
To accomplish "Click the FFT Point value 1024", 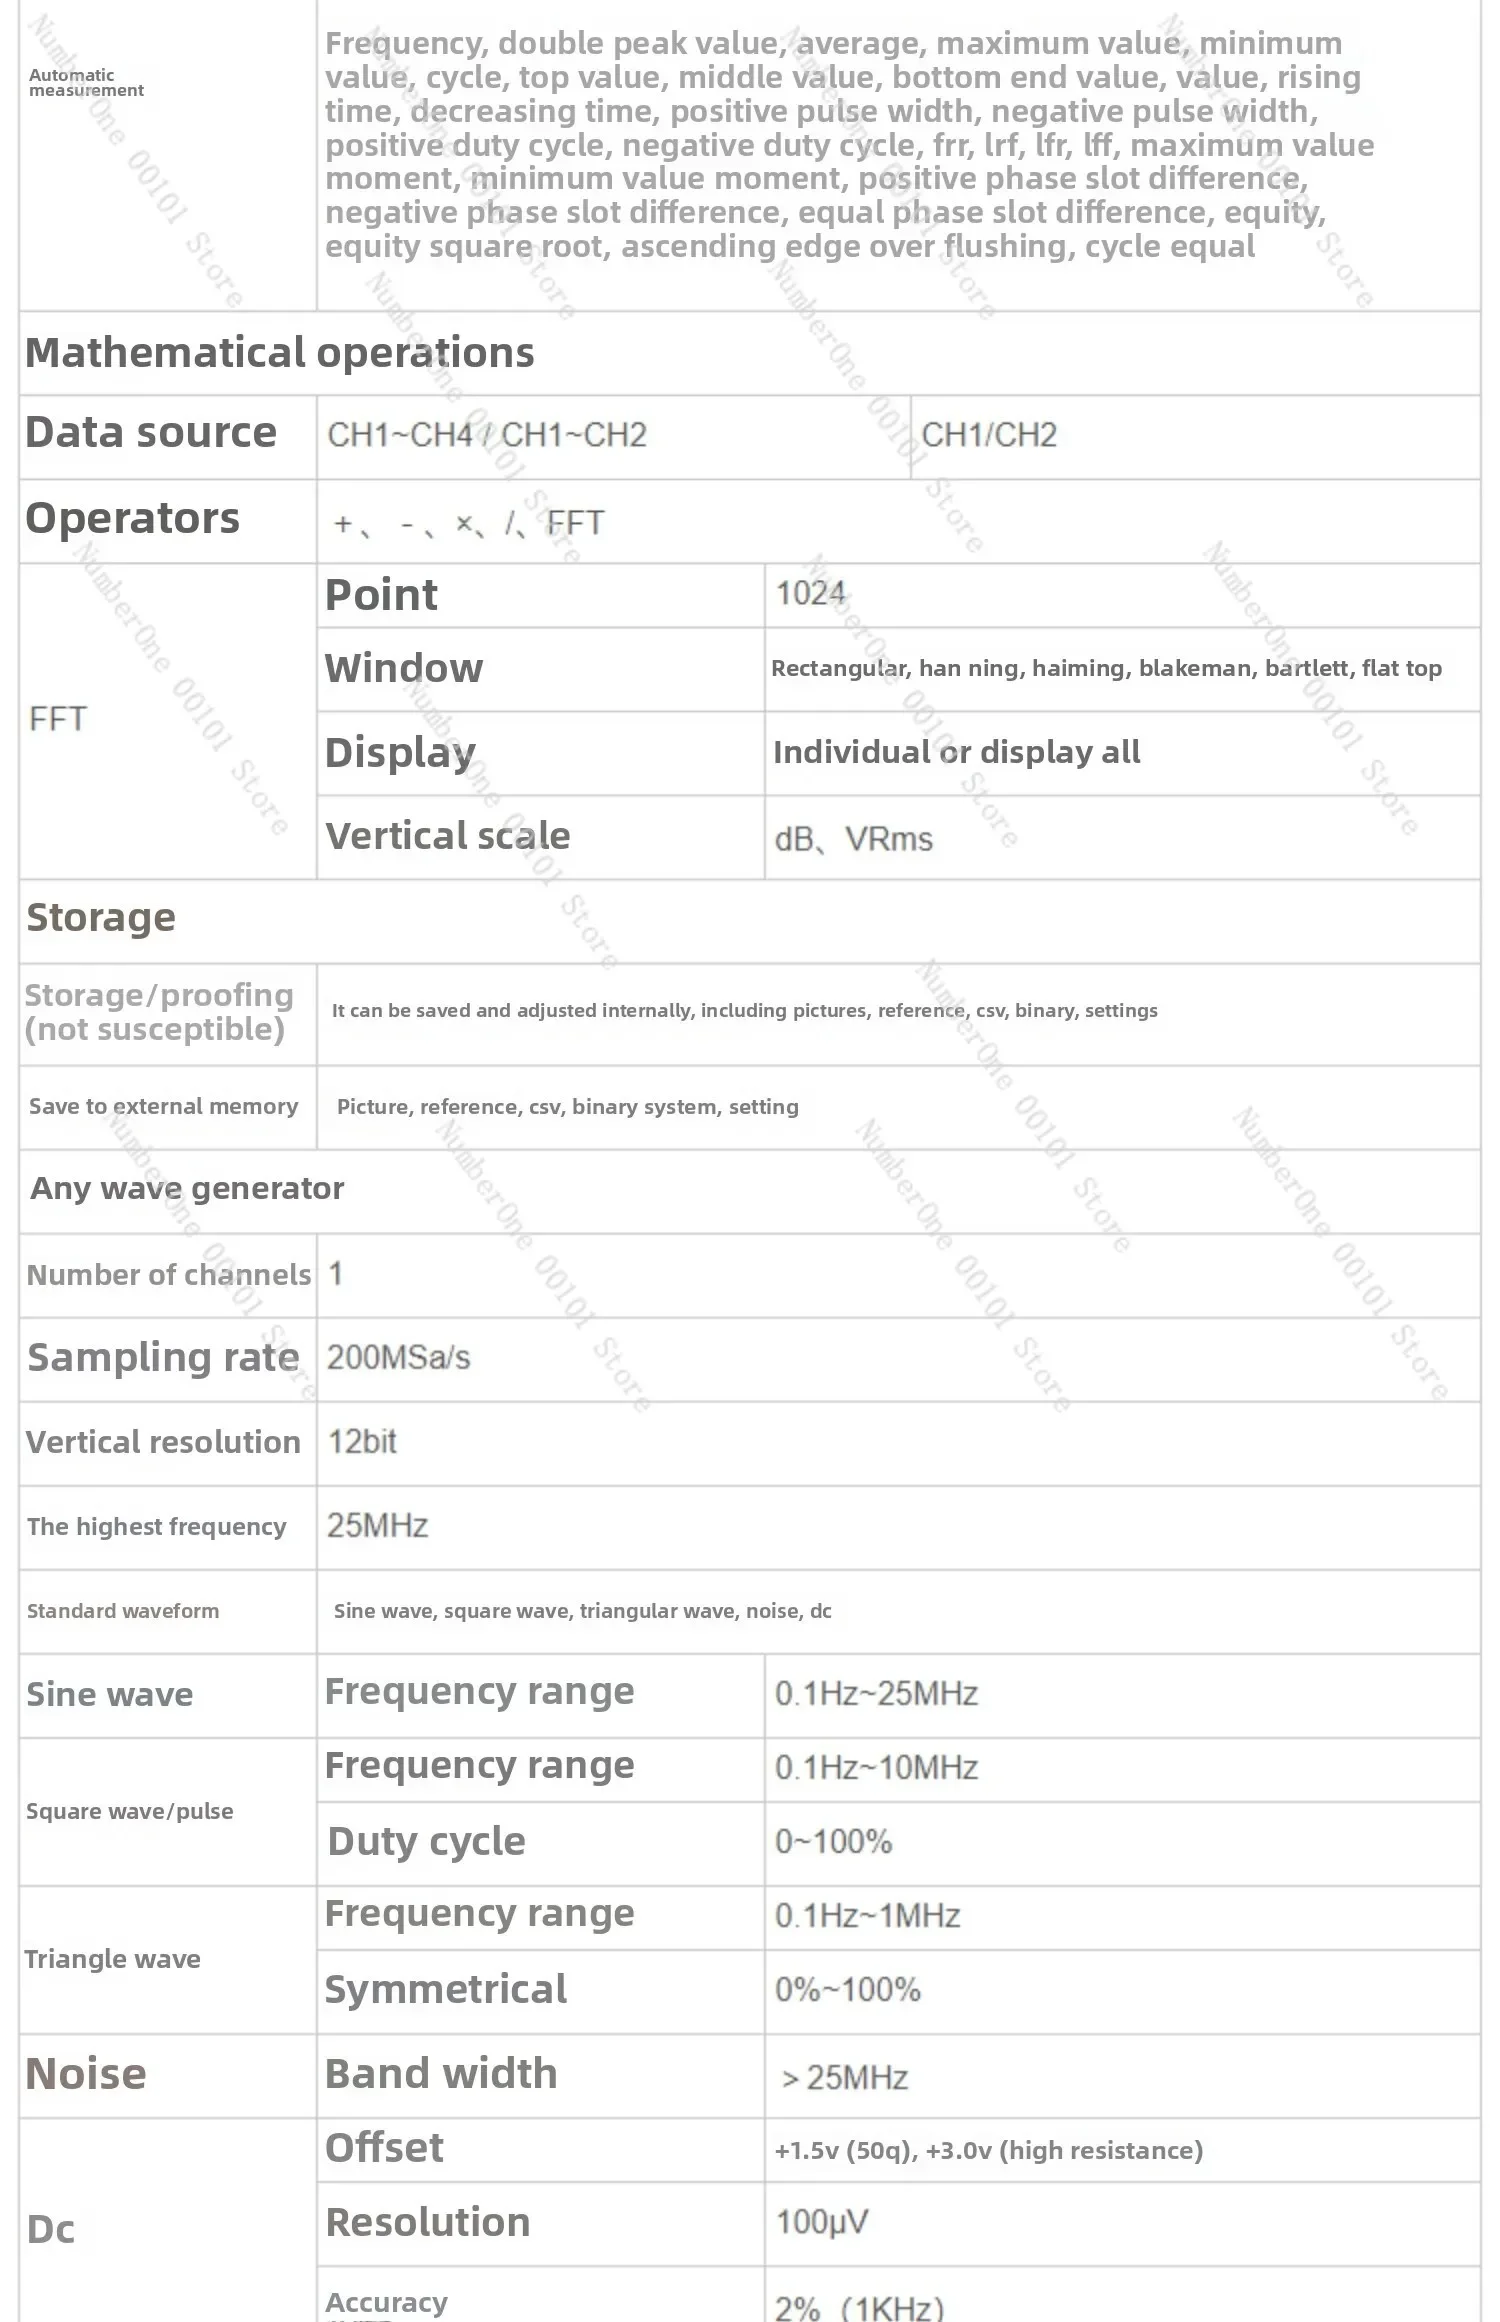I will pos(810,593).
